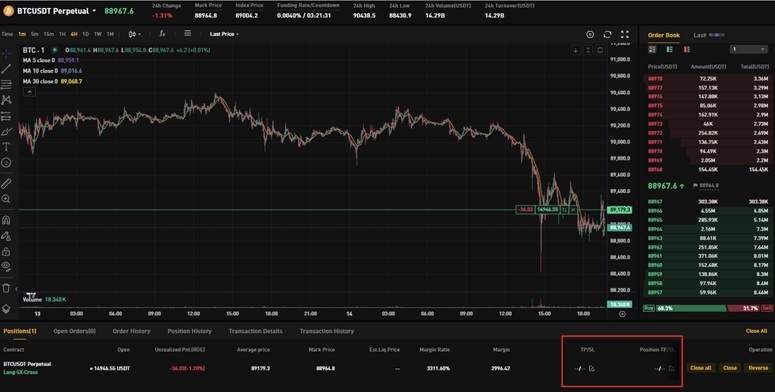The width and height of the screenshot is (775, 392).
Task: Click the chart time-axis settings circle icon
Action: point(622,314)
